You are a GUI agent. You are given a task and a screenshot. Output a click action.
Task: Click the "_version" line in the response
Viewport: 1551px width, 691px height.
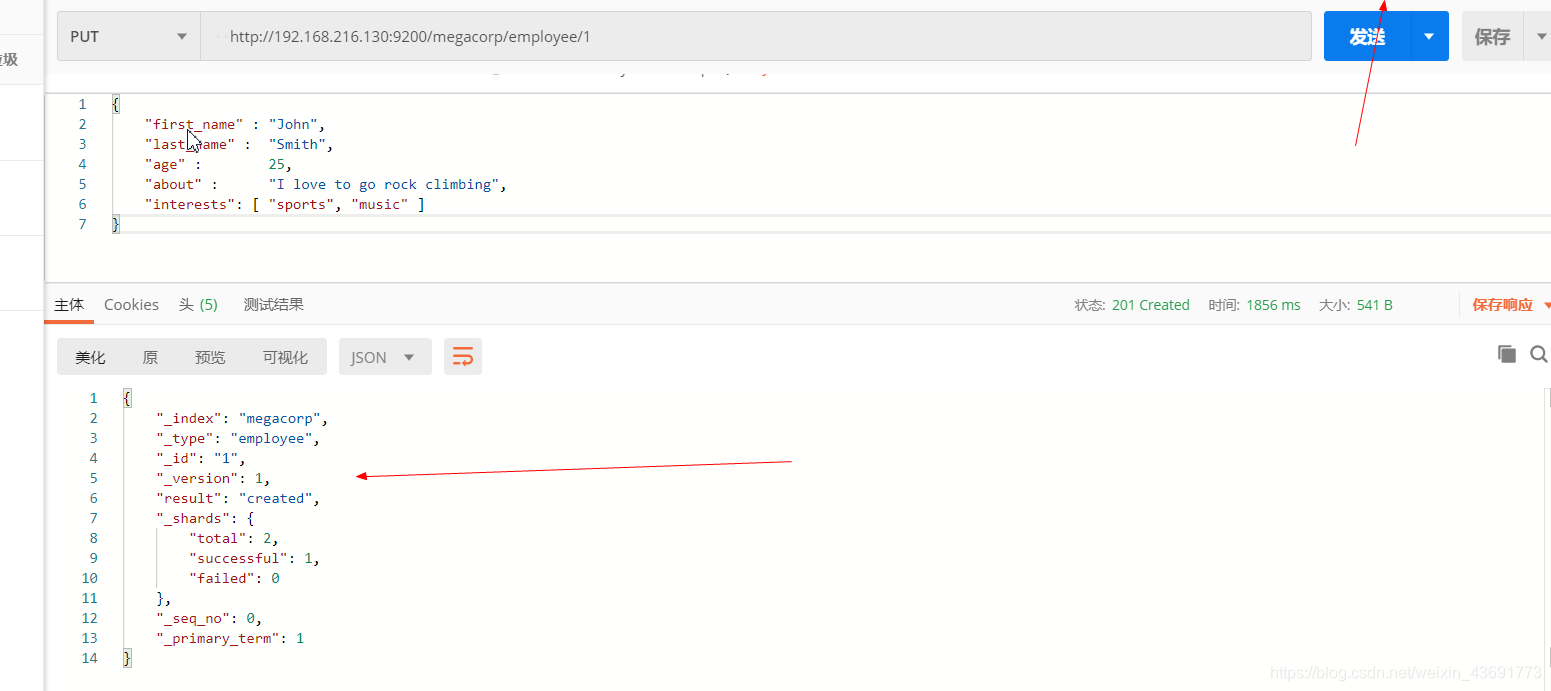click(213, 478)
